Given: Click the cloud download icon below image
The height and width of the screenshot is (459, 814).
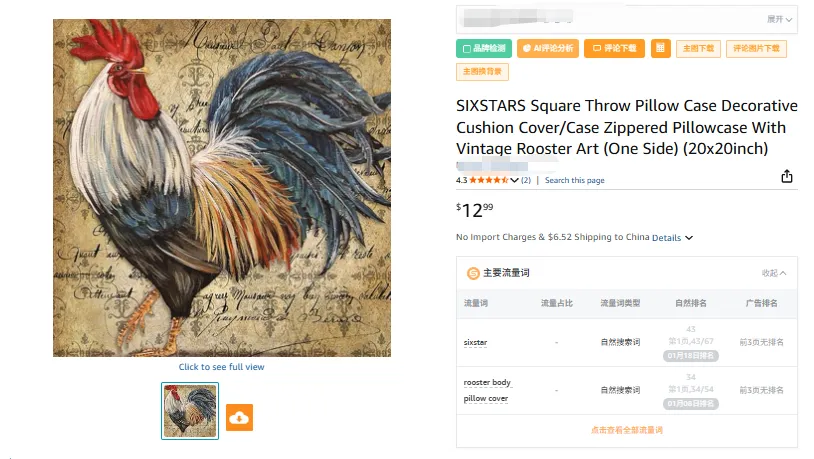Looking at the screenshot, I should coord(239,417).
